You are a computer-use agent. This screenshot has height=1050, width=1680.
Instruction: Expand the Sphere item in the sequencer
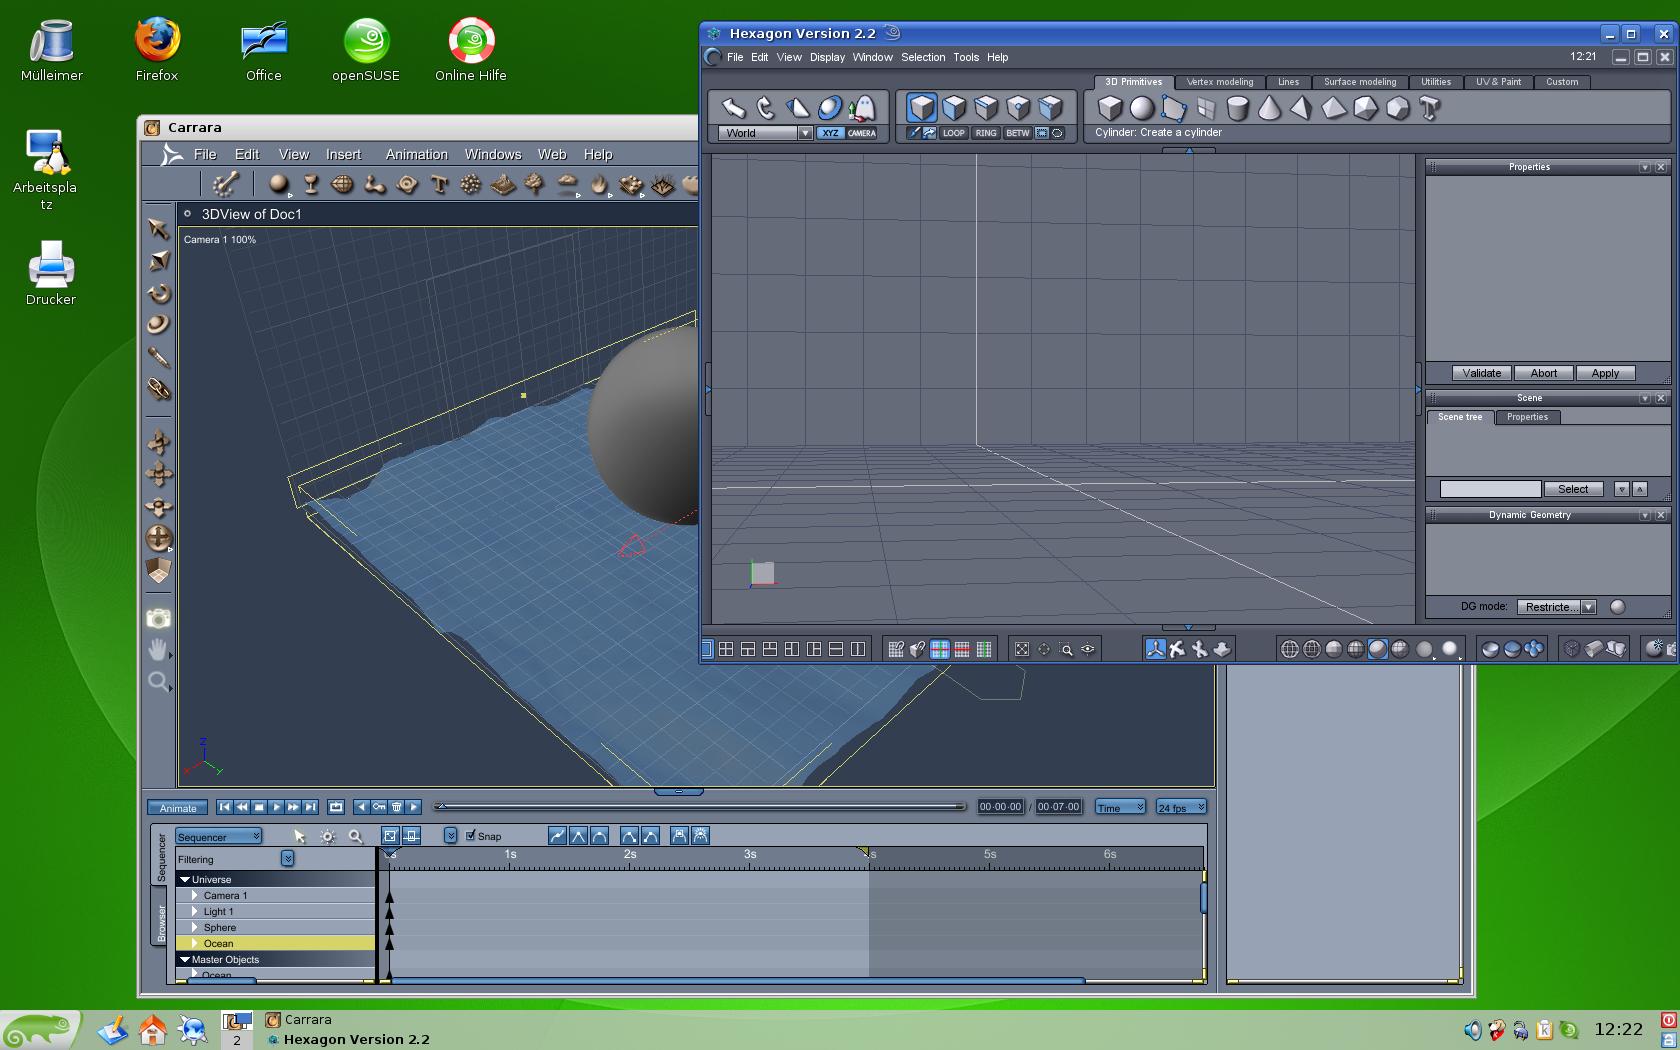[x=195, y=927]
